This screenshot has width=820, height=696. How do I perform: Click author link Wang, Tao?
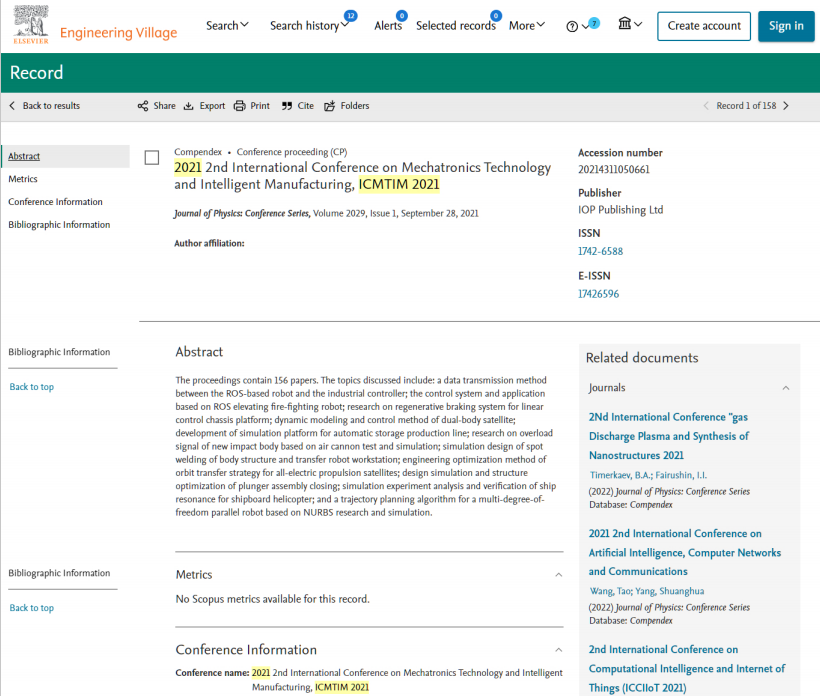pyautogui.click(x=611, y=591)
